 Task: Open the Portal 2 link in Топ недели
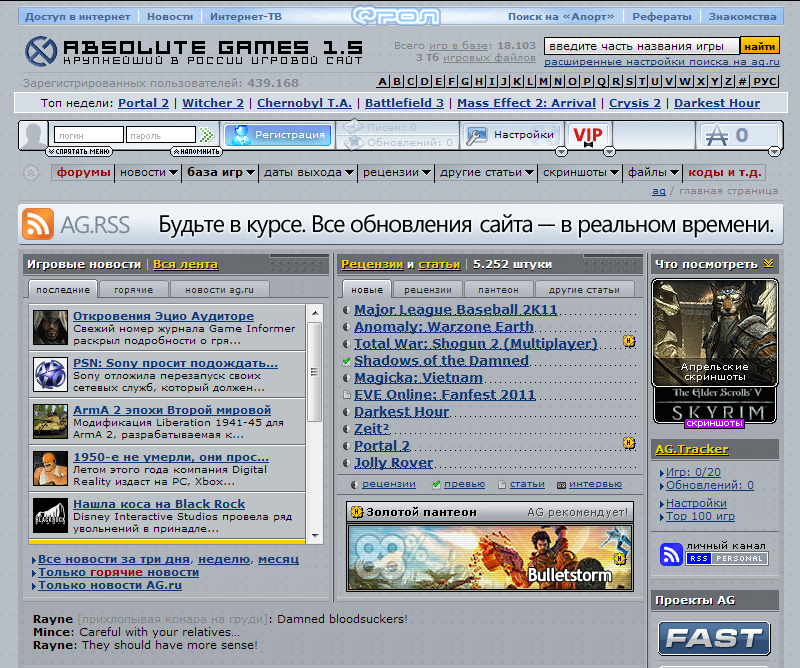point(143,103)
